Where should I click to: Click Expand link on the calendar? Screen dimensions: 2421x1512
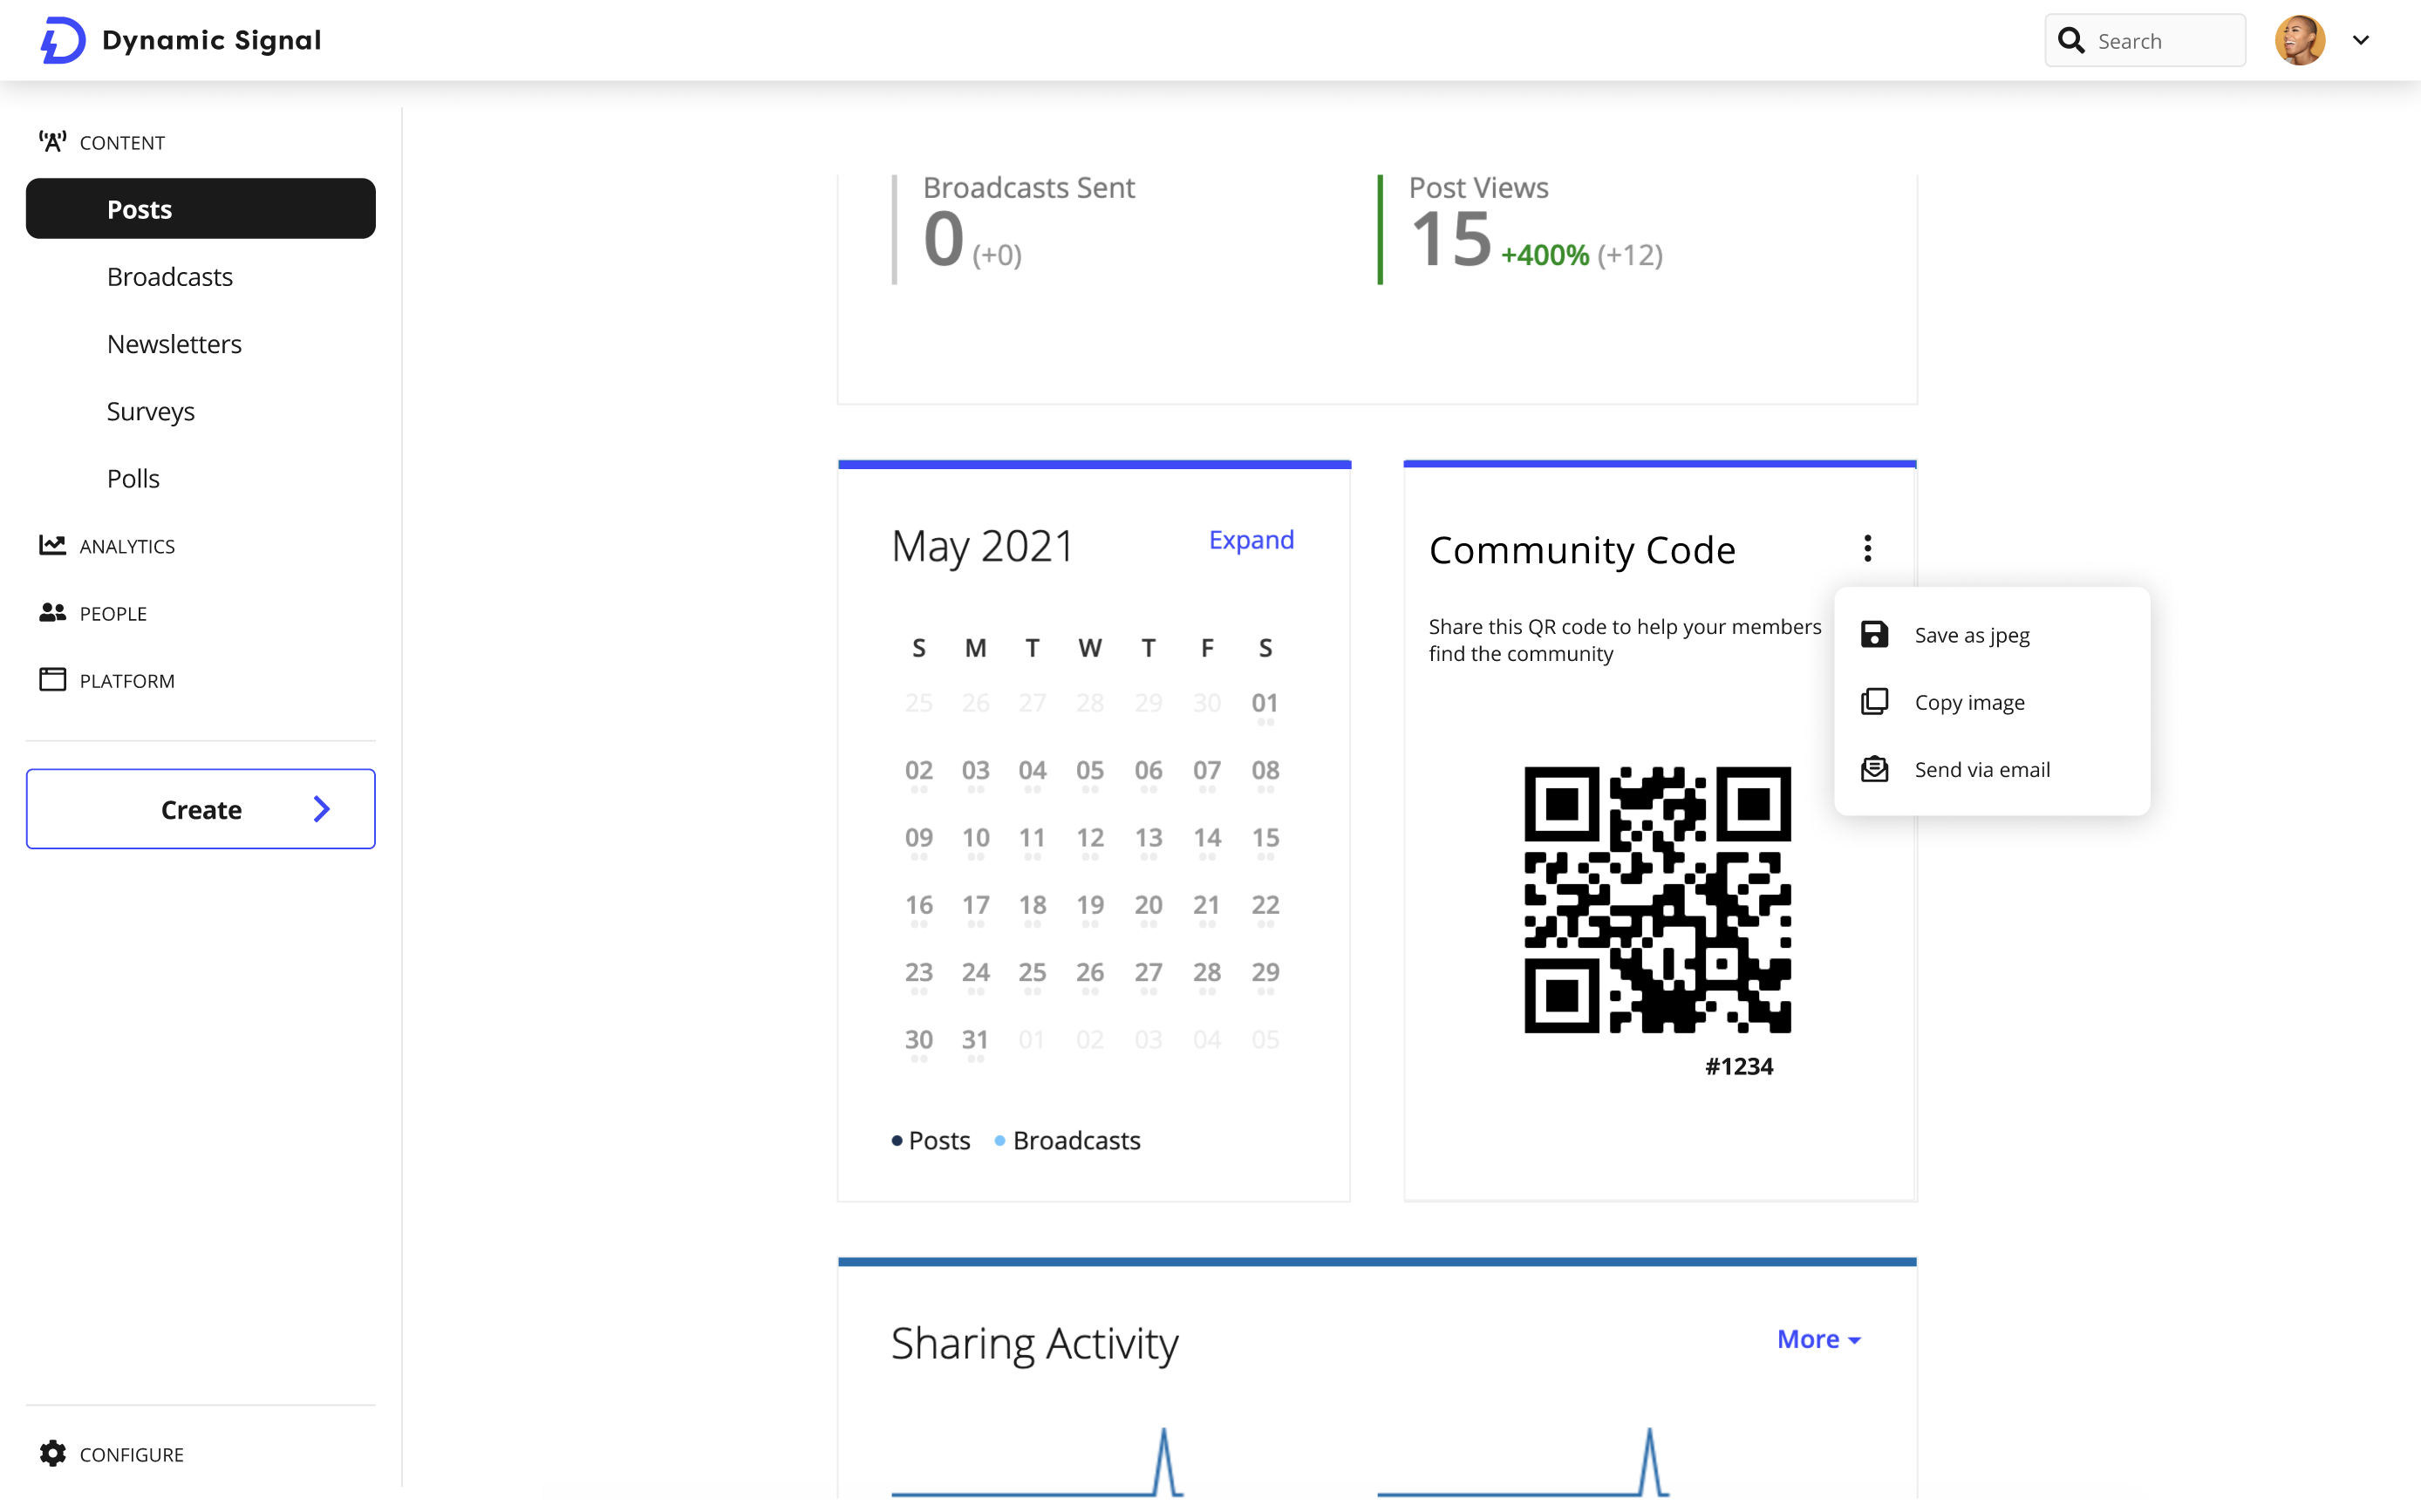coord(1251,540)
